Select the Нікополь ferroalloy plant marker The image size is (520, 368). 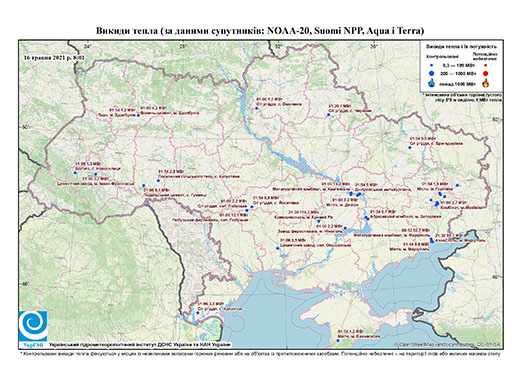[x=345, y=228]
